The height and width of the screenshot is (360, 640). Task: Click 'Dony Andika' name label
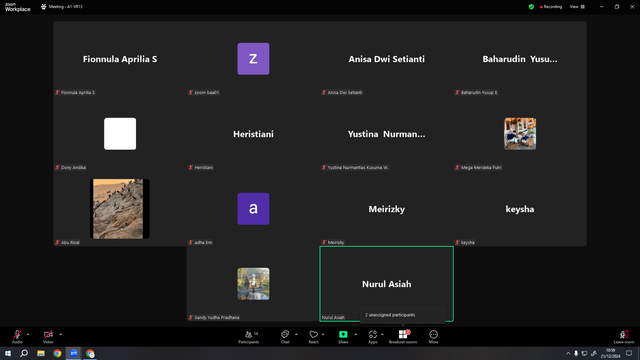[73, 167]
